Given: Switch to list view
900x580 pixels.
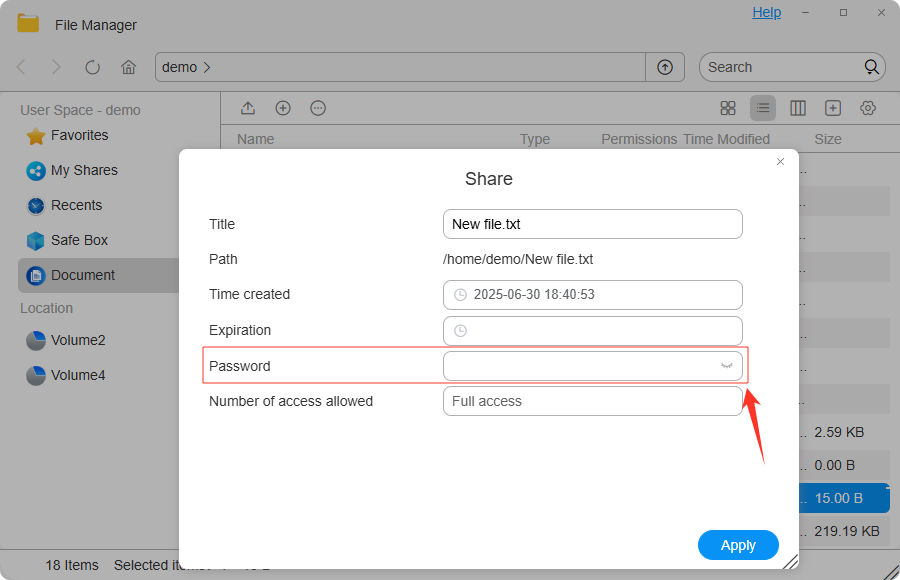Looking at the screenshot, I should 763,108.
